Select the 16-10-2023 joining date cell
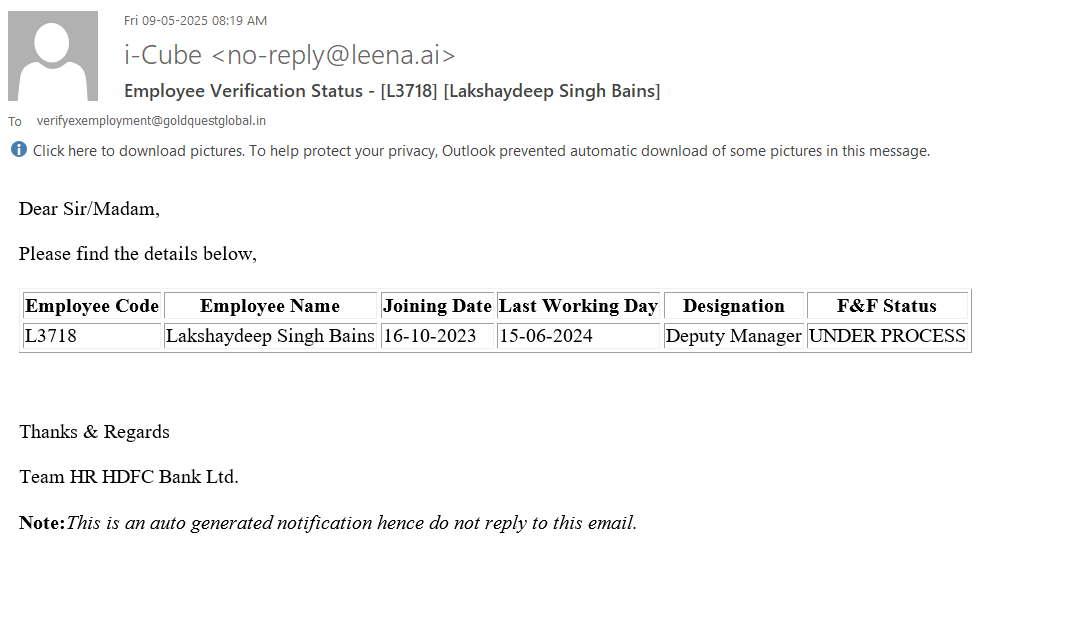Screen dimensions: 1066x627 [x=430, y=336]
